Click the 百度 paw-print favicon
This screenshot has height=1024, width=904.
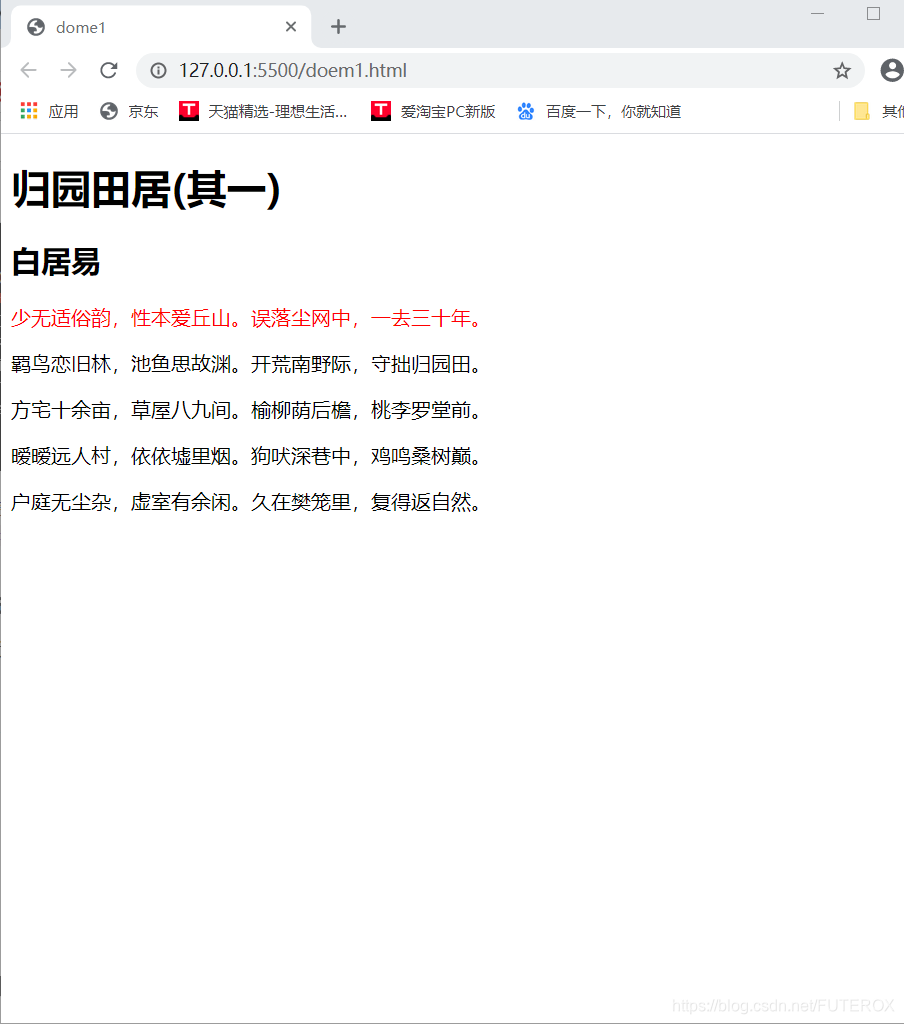tap(526, 111)
